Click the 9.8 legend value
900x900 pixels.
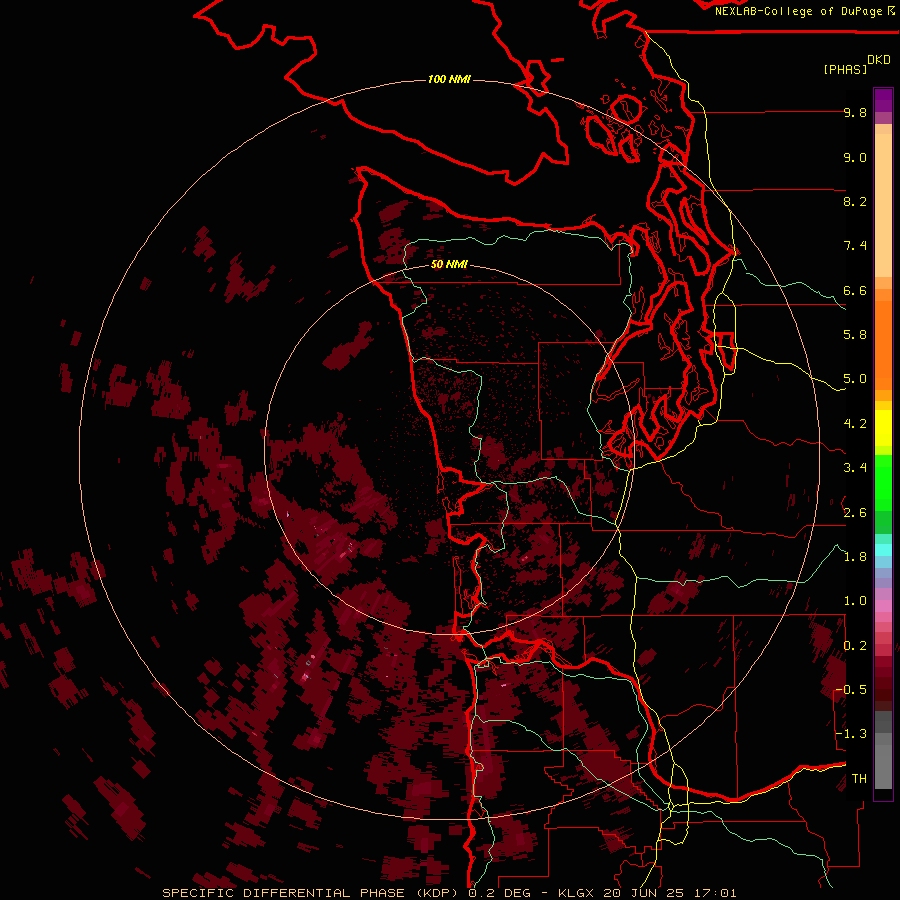[855, 113]
